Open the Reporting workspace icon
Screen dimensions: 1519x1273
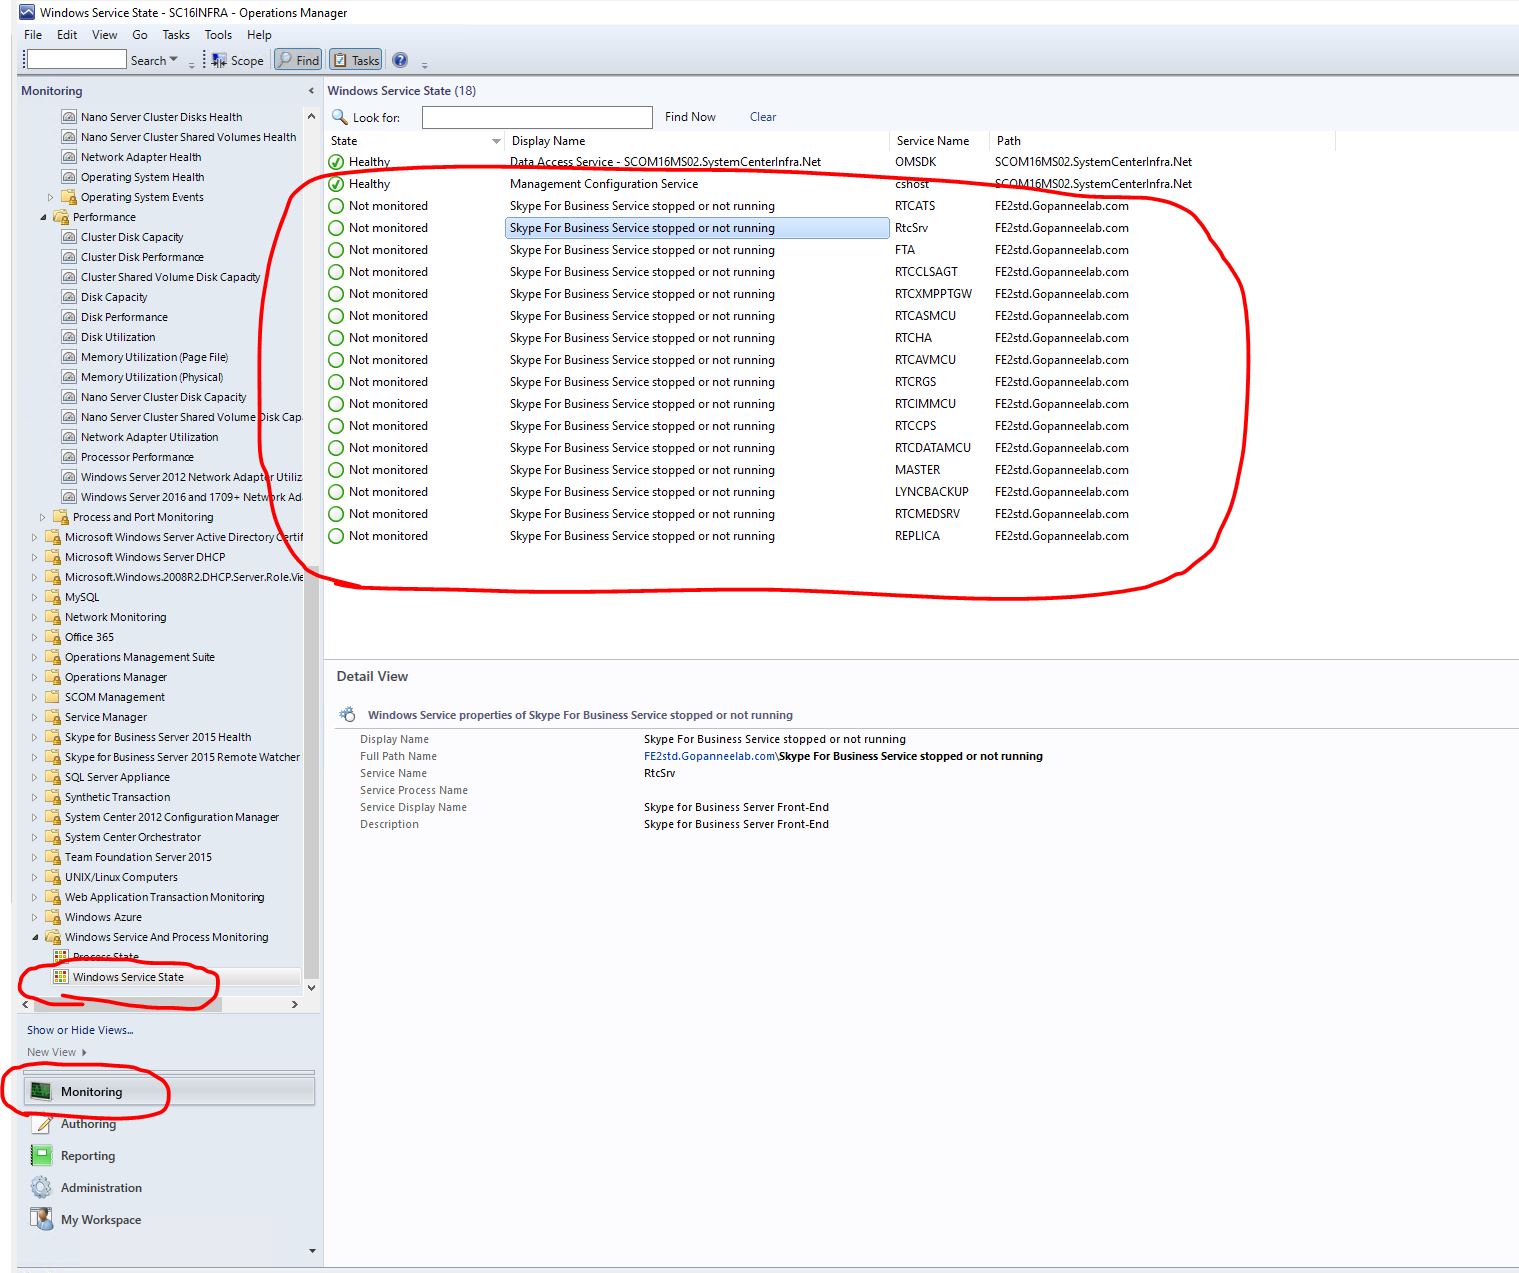click(41, 1156)
